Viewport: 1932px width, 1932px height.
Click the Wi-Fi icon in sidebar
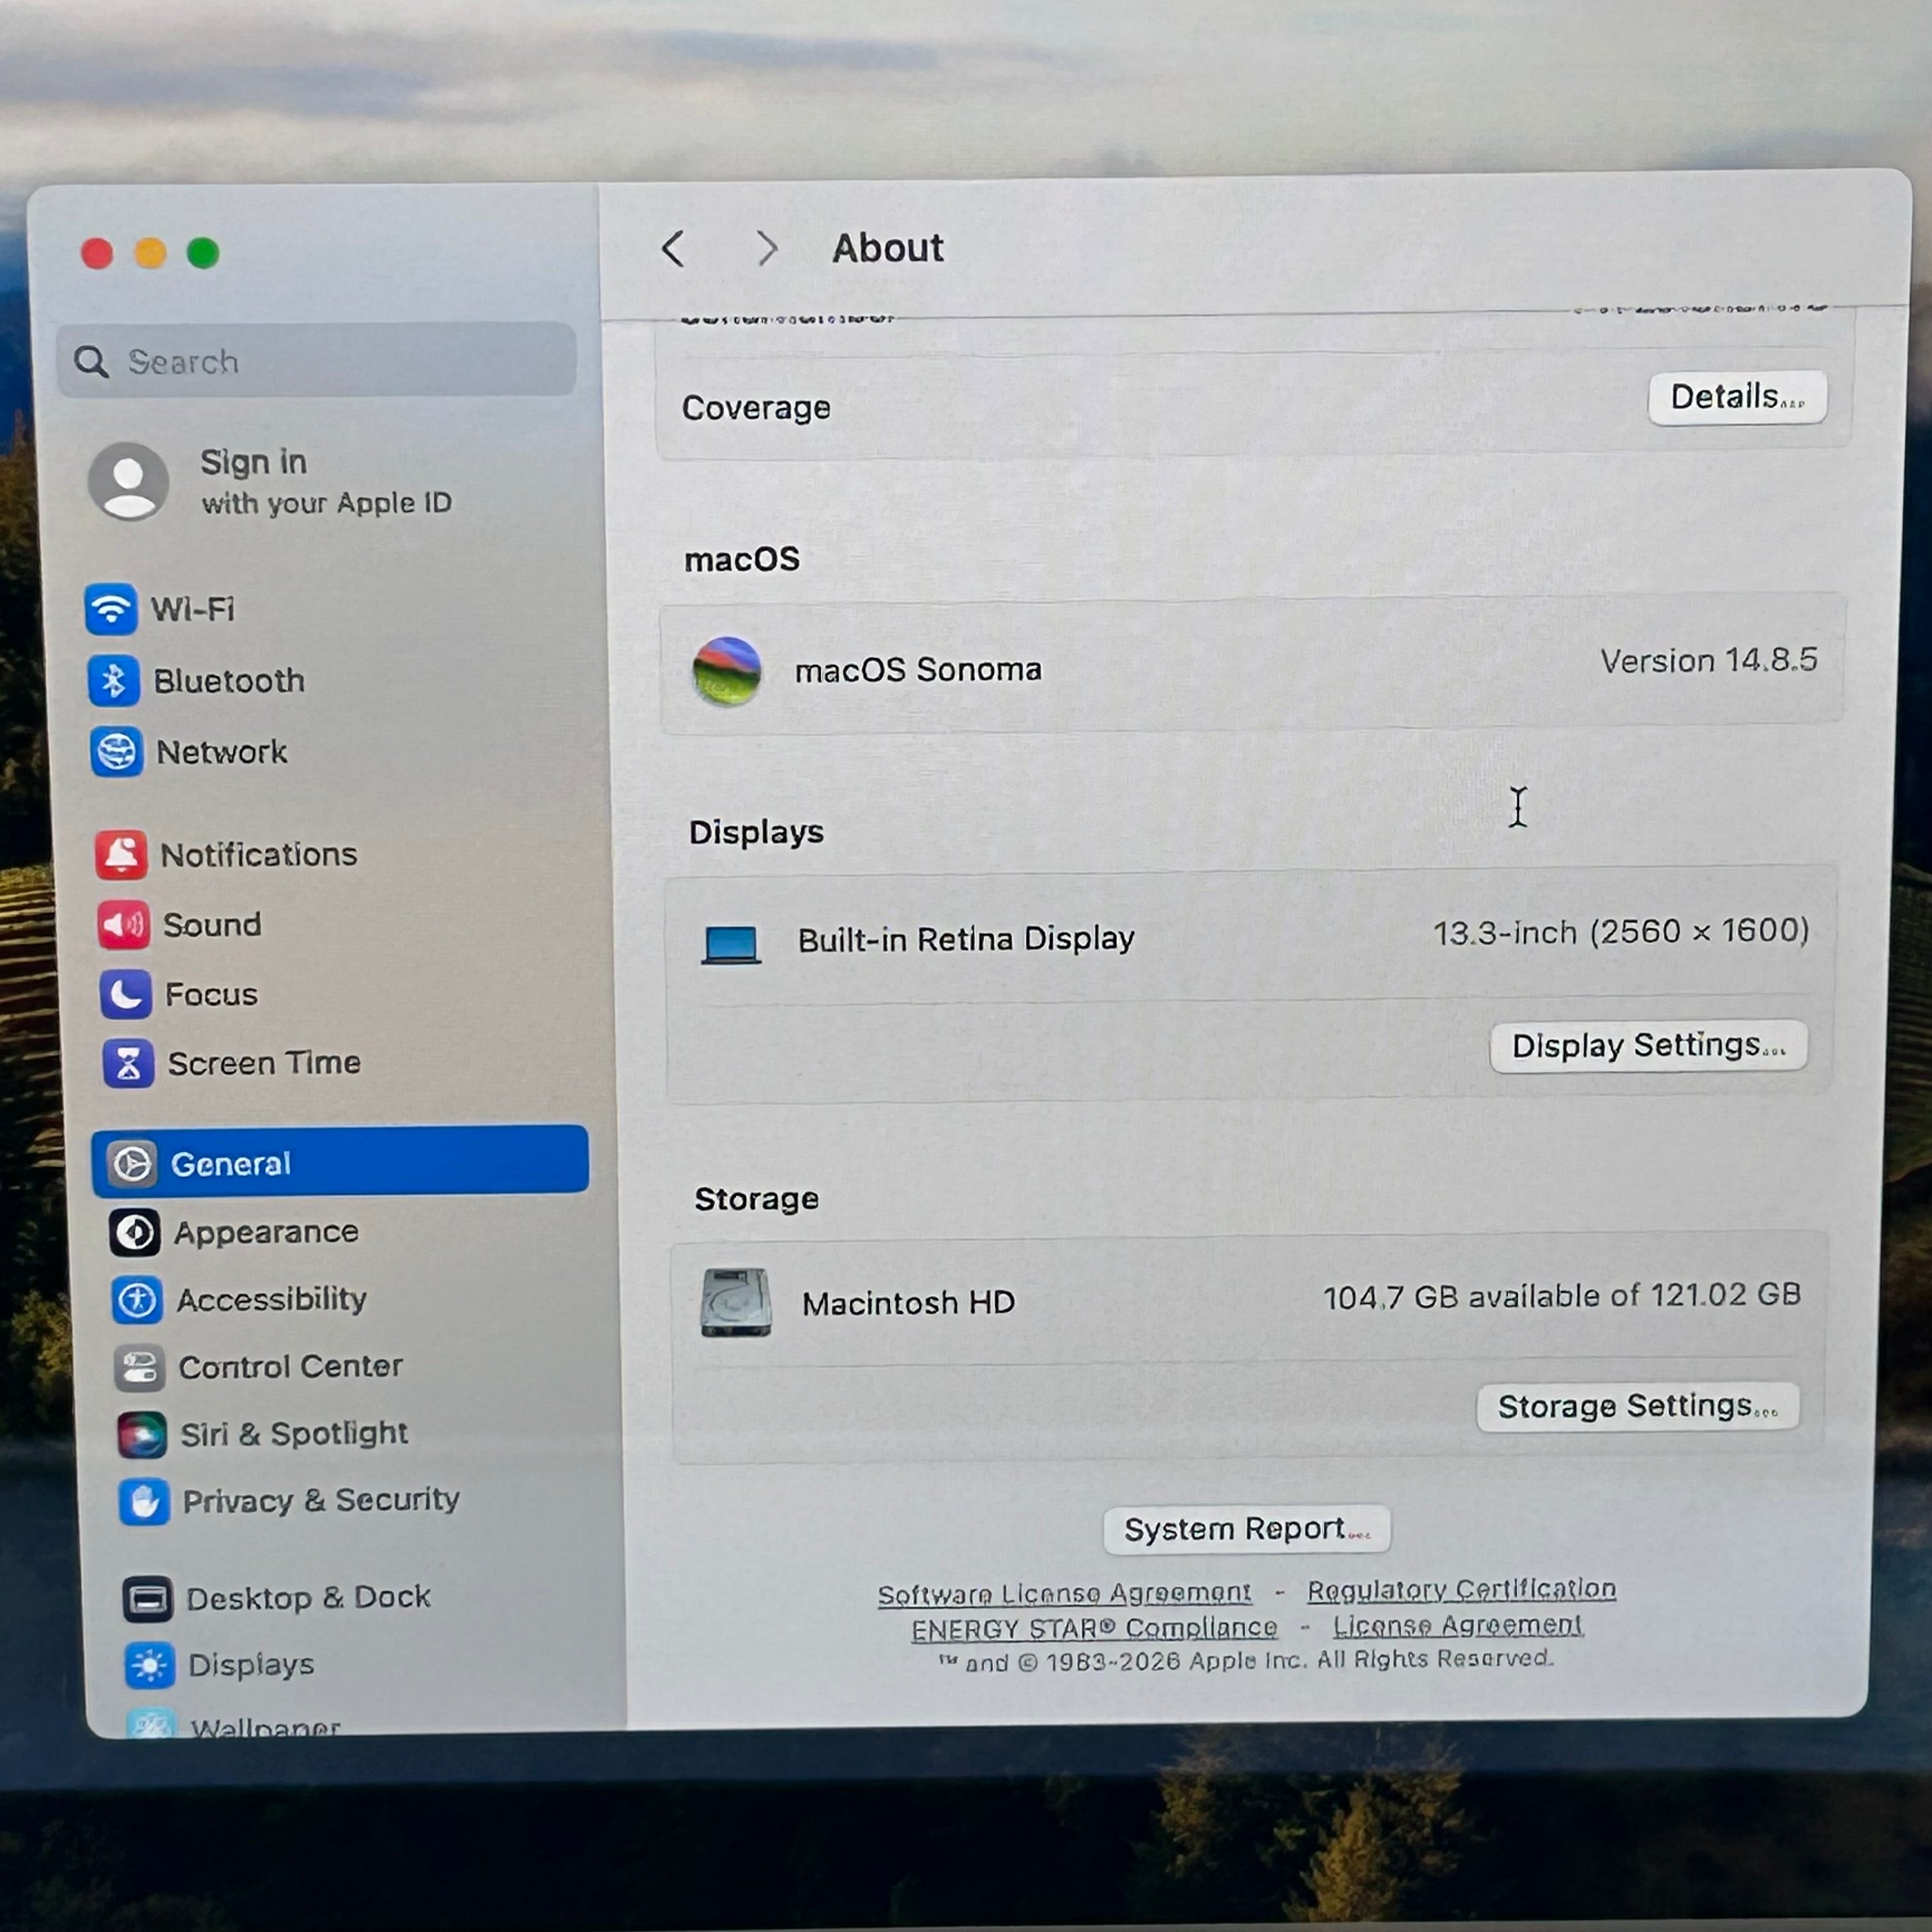tap(110, 608)
